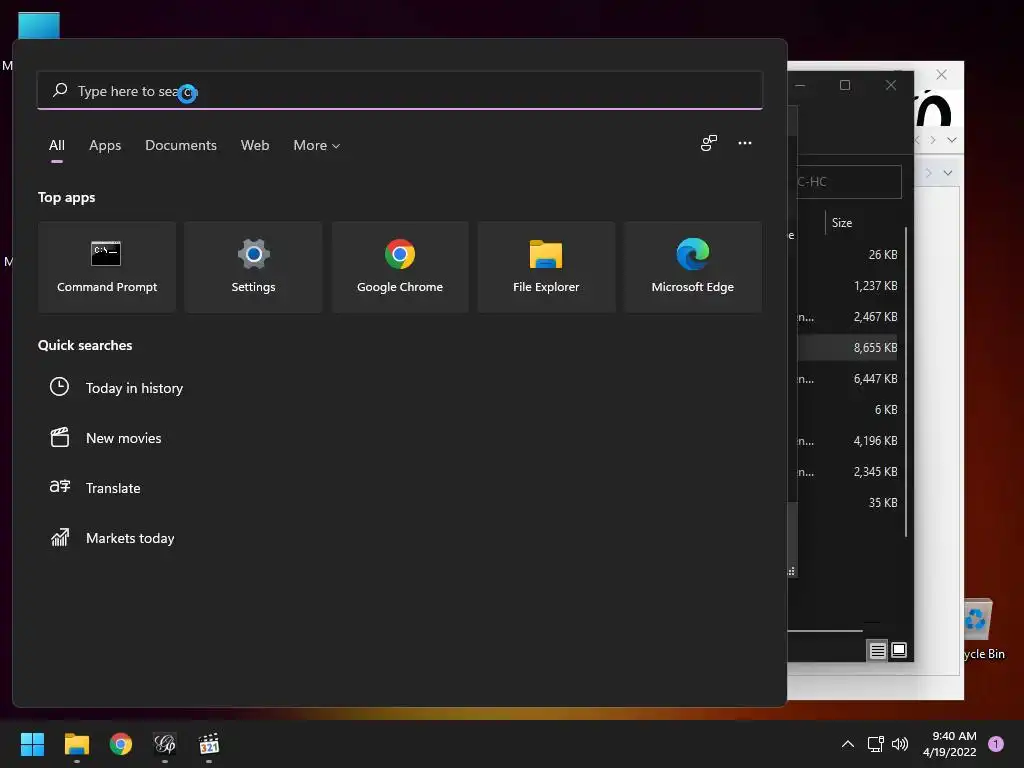This screenshot has width=1024, height=768.
Task: Open the clock and date flyout
Action: click(950, 744)
